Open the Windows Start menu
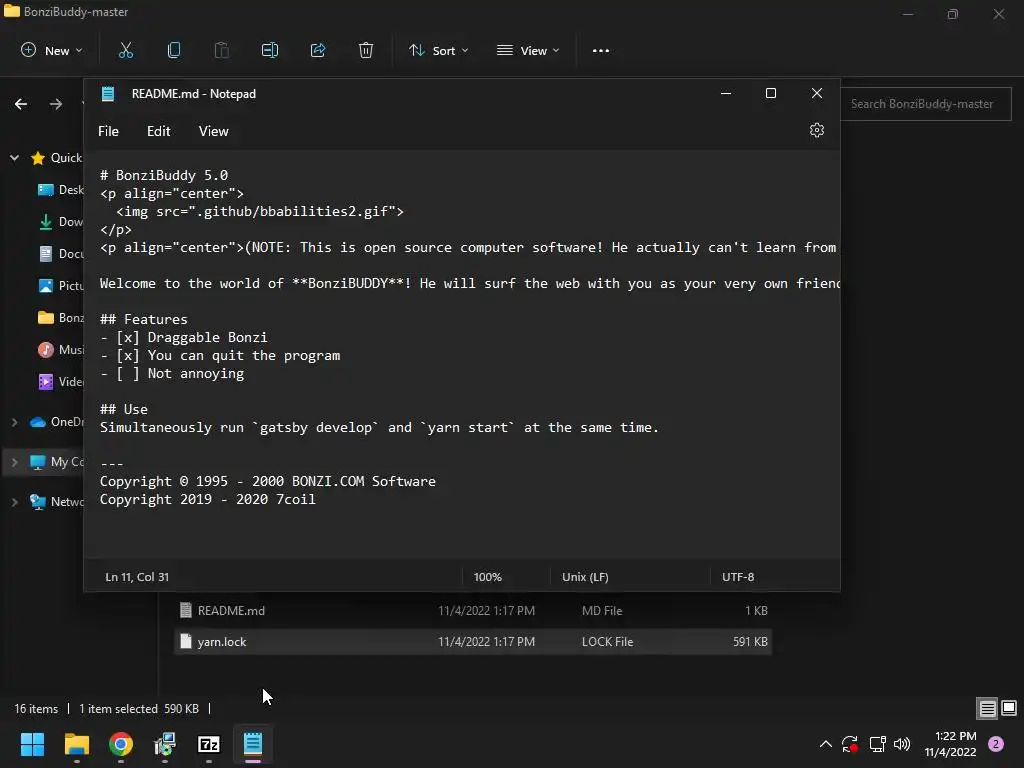This screenshot has height=768, width=1024. pos(32,744)
